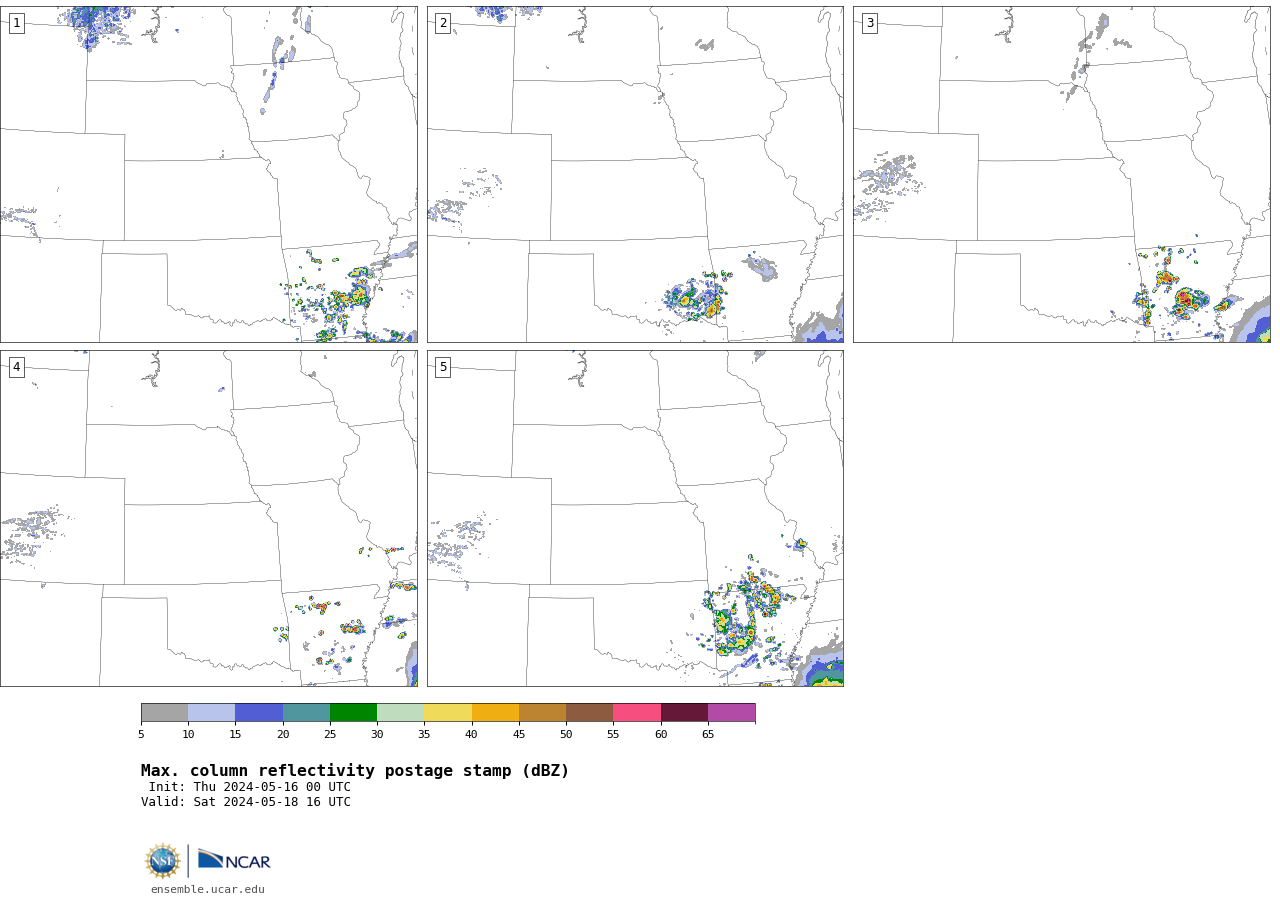Click the brown 50-55 dBZ swatch
1280x901 pixels.
[589, 712]
